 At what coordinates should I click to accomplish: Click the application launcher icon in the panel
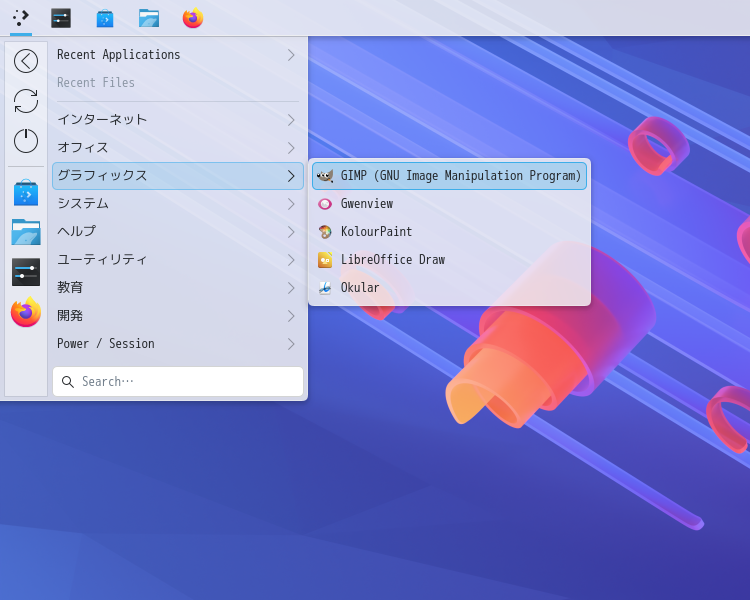(x=21, y=18)
